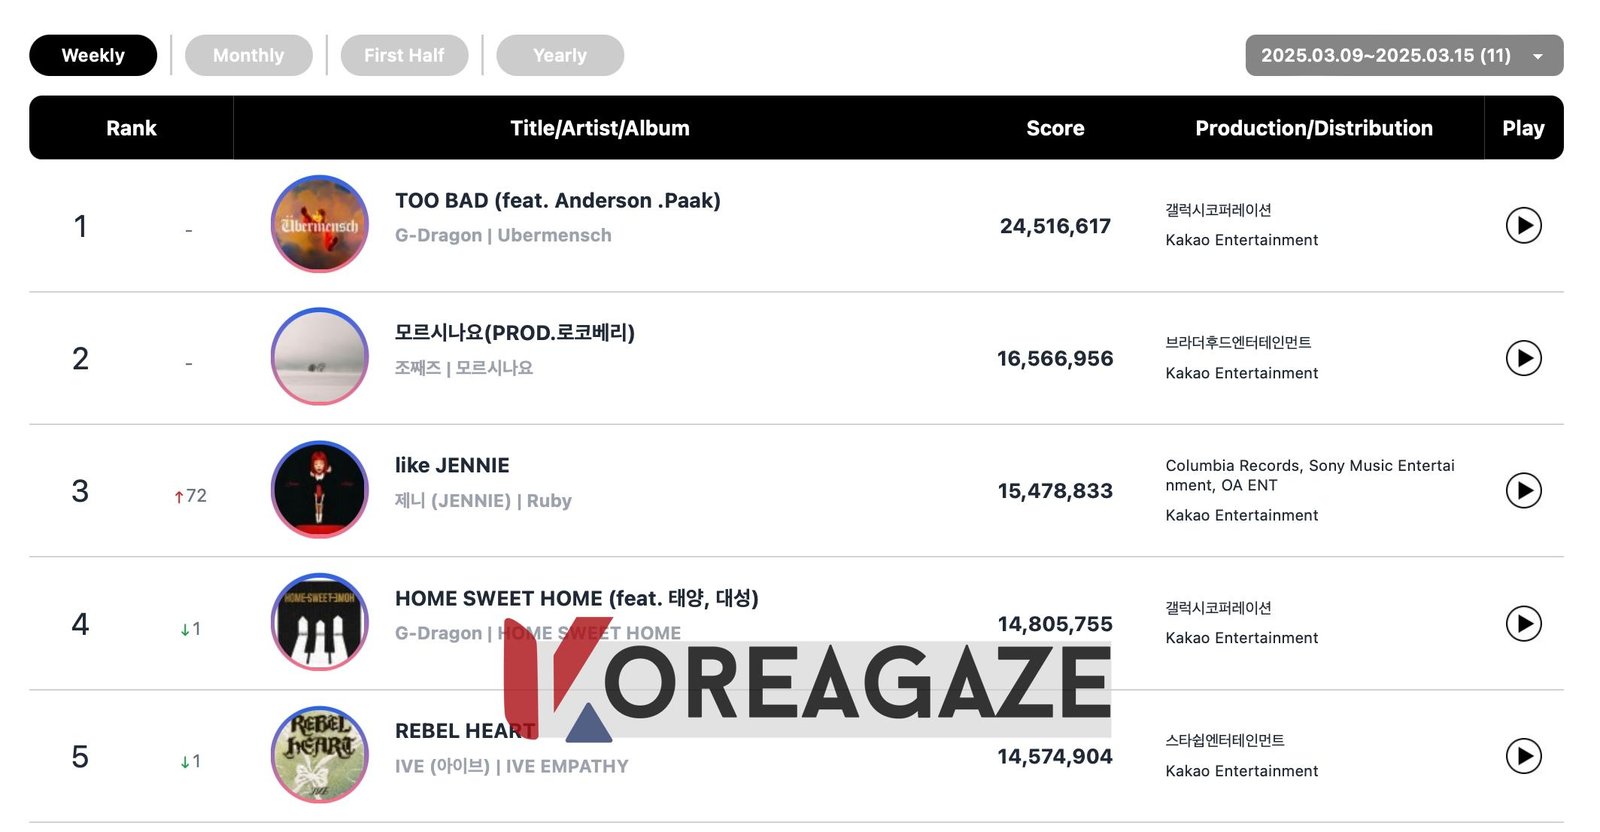The image size is (1600, 832).
Task: Play HOME SWEET HOME song
Action: pyautogui.click(x=1523, y=624)
